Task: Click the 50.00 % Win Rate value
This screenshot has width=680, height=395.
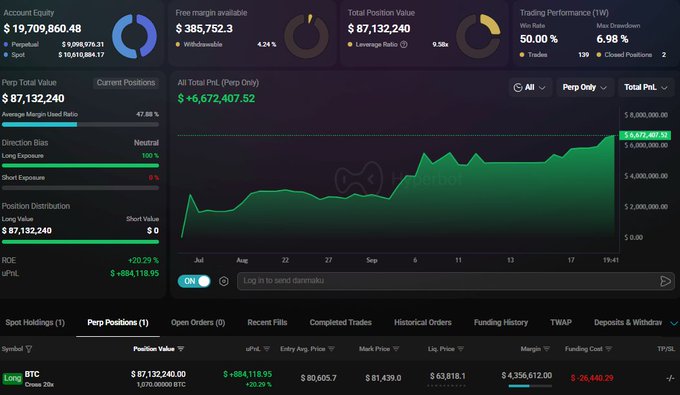Action: 539,39
